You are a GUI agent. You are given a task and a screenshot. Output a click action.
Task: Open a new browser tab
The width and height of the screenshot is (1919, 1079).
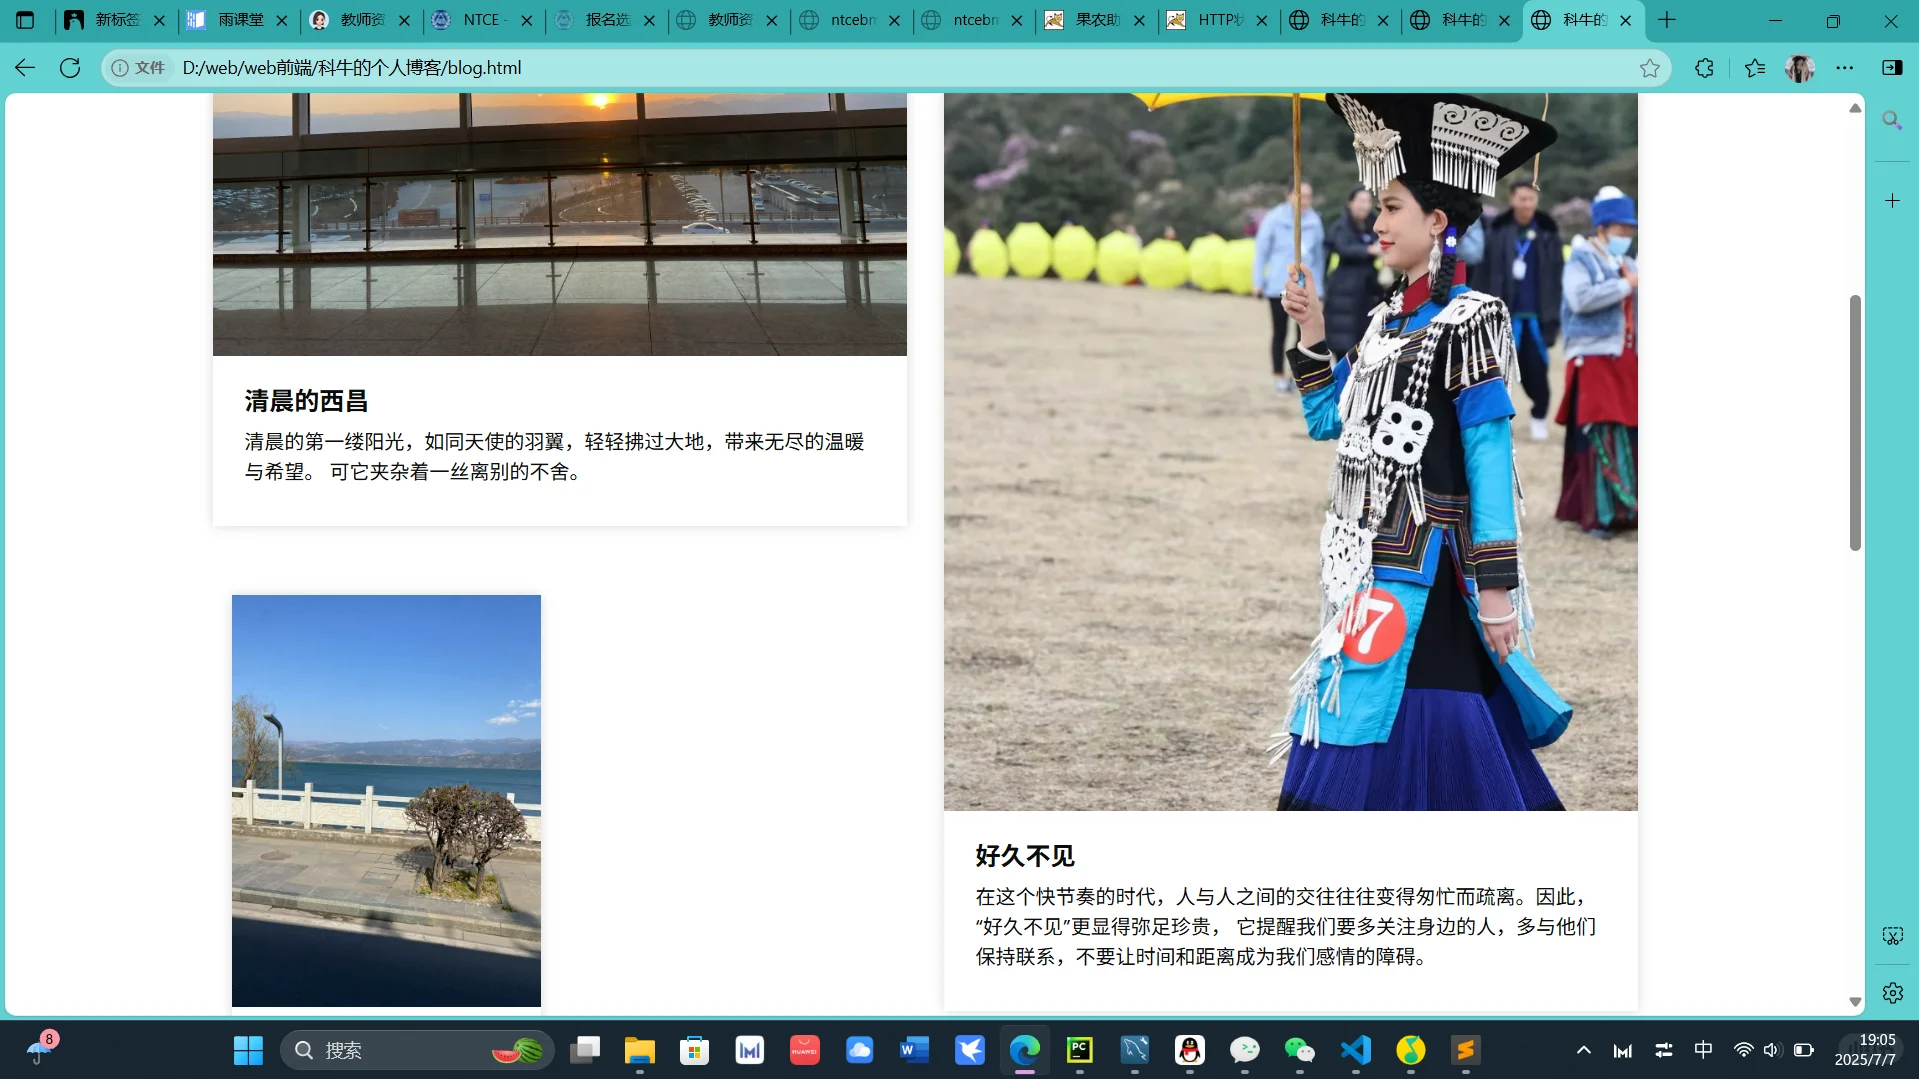(1667, 20)
